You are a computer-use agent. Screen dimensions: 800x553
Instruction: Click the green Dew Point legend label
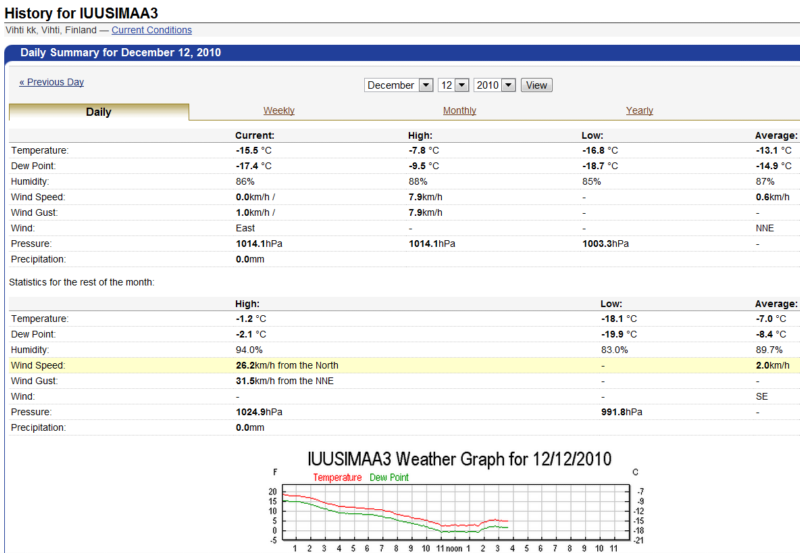(389, 477)
